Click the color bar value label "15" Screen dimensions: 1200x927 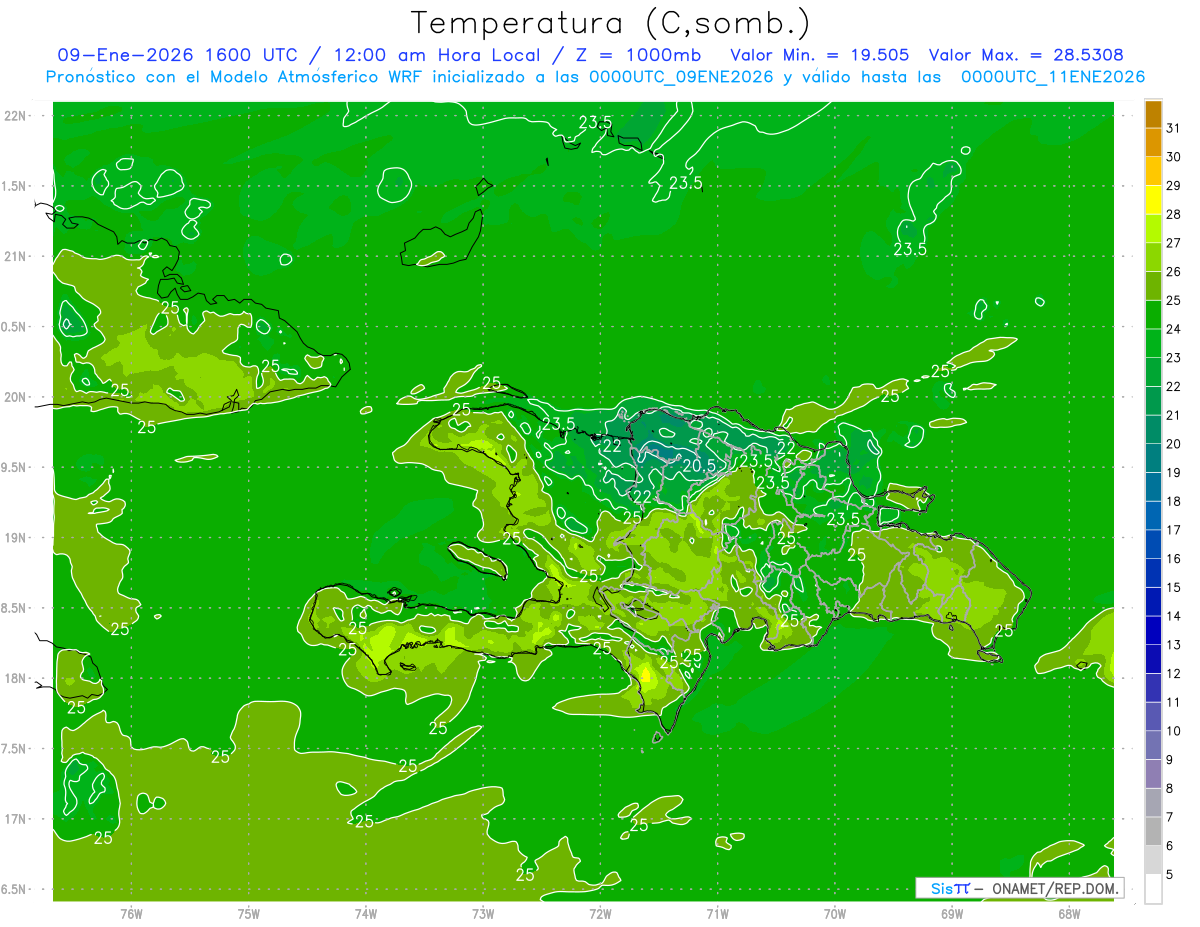(x=1174, y=587)
